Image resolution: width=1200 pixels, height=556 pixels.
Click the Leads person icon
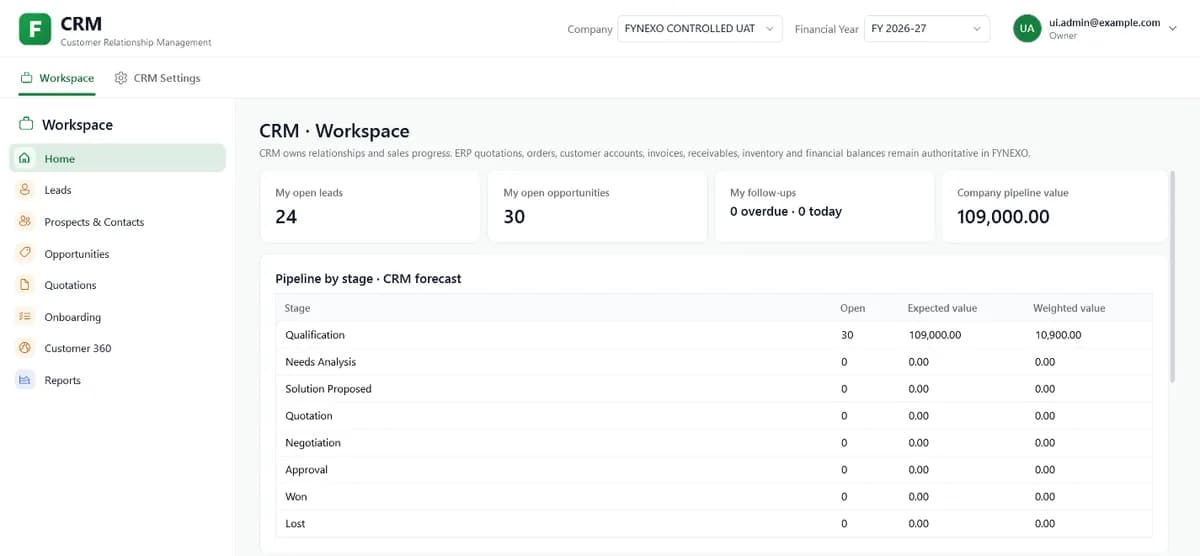point(25,190)
